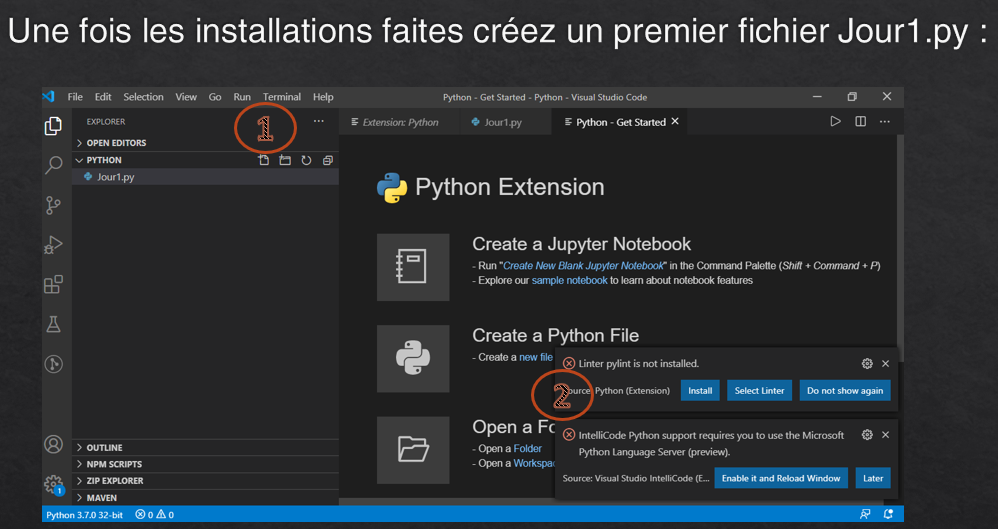The width and height of the screenshot is (998, 529).
Task: Click the Refresh Explorer icon
Action: [306, 160]
